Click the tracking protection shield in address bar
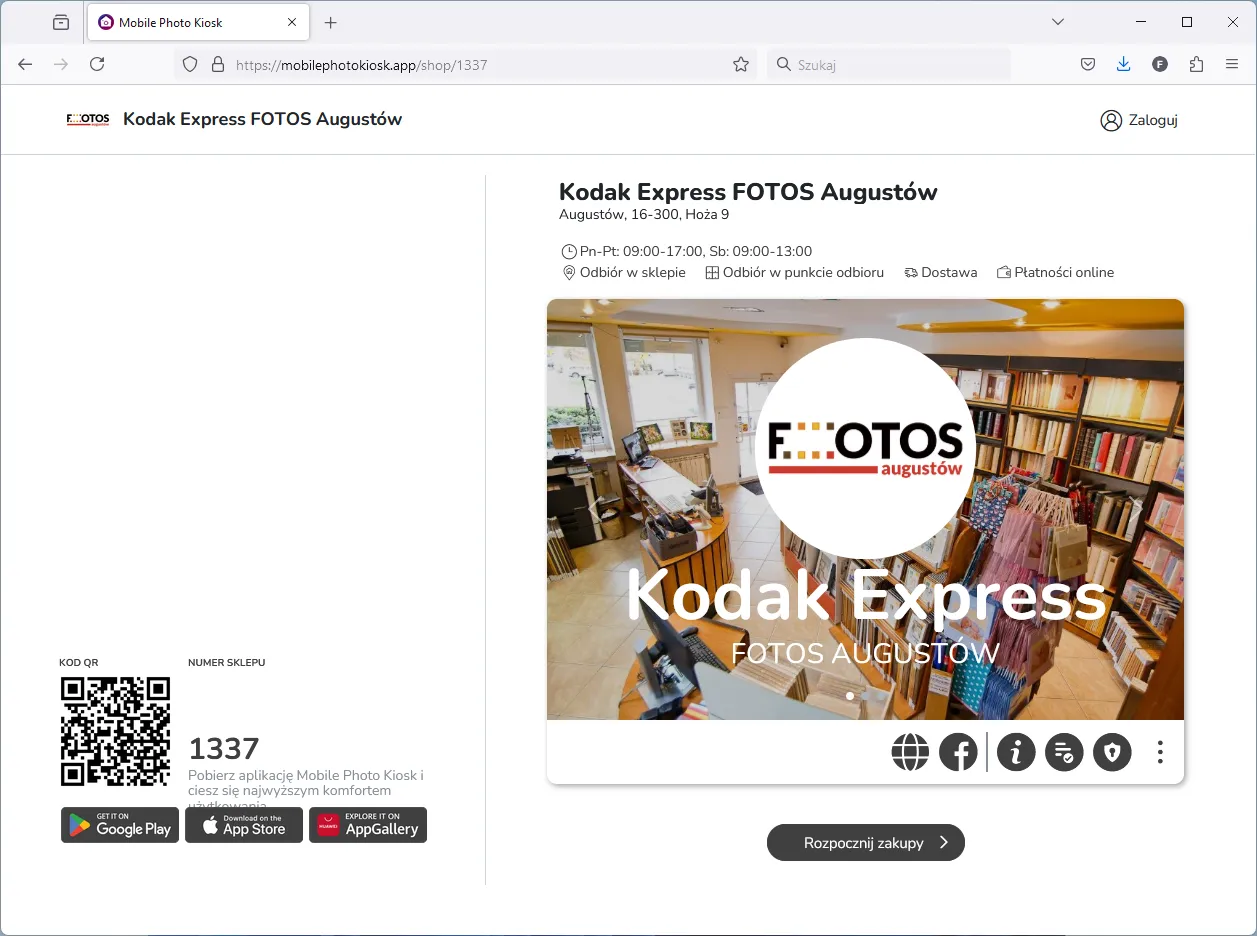 190,63
